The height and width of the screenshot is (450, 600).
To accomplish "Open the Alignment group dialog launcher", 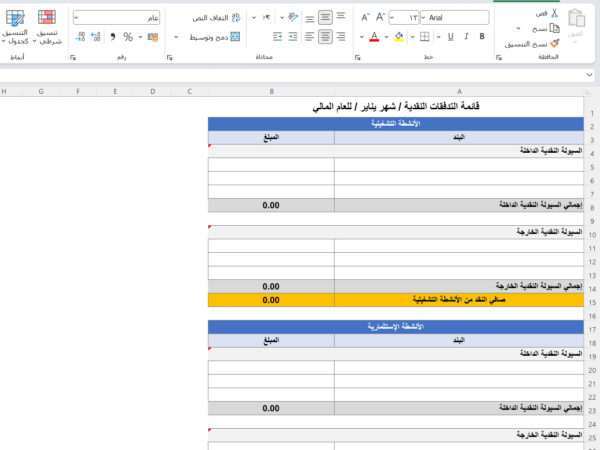I will [x=170, y=57].
